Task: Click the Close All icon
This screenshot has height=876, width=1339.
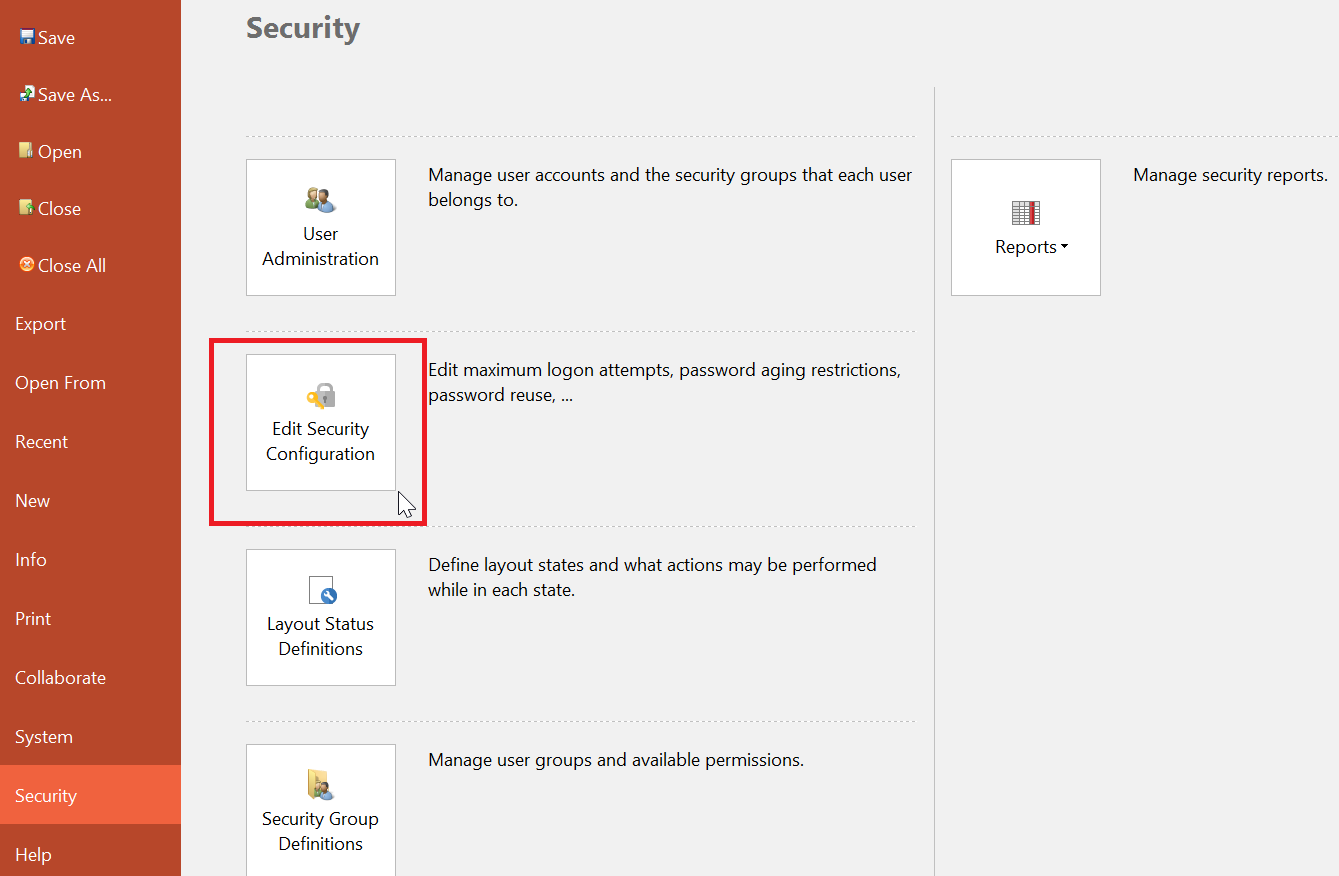Action: coord(27,265)
